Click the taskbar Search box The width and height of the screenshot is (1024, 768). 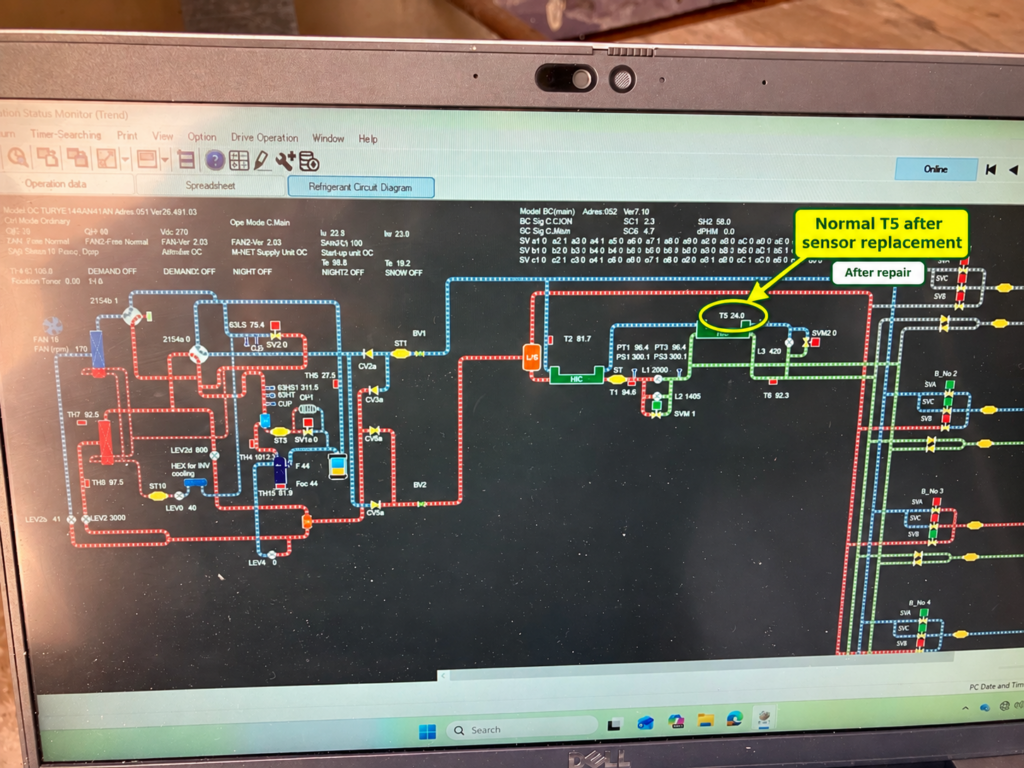pyautogui.click(x=522, y=729)
